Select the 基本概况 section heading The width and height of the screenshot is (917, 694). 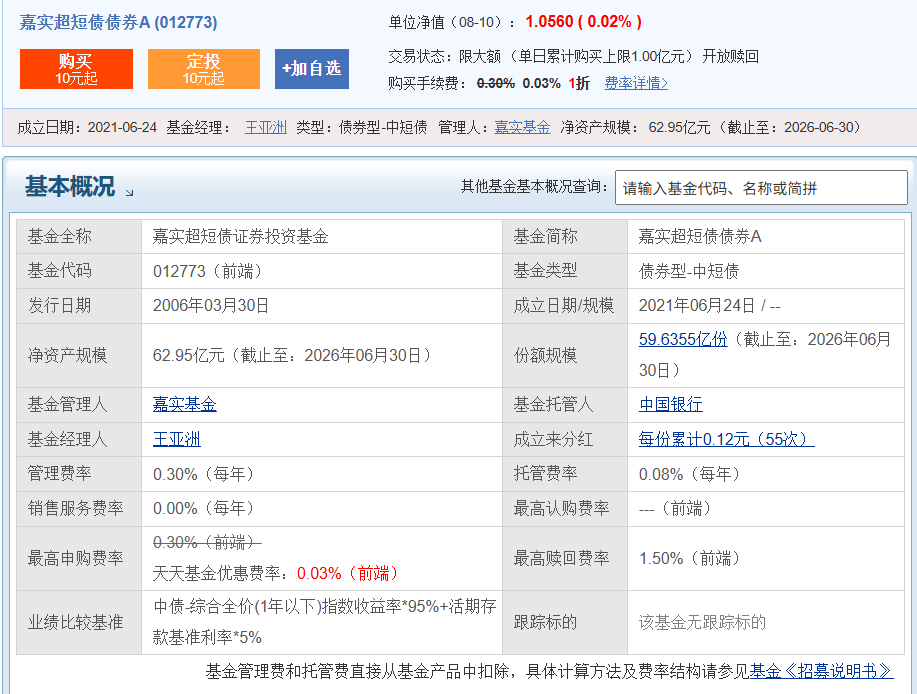click(x=70, y=187)
